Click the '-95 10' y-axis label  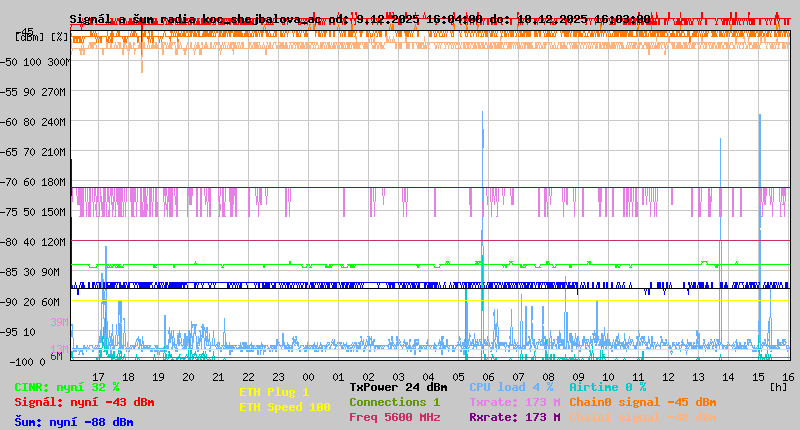(18, 332)
